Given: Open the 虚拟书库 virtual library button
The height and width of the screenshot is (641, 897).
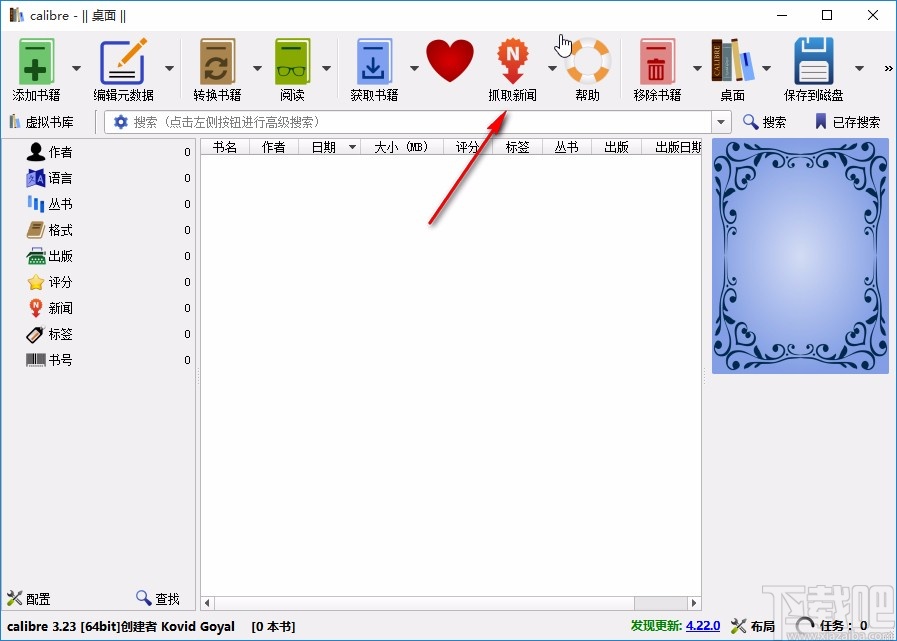Looking at the screenshot, I should click(41, 122).
